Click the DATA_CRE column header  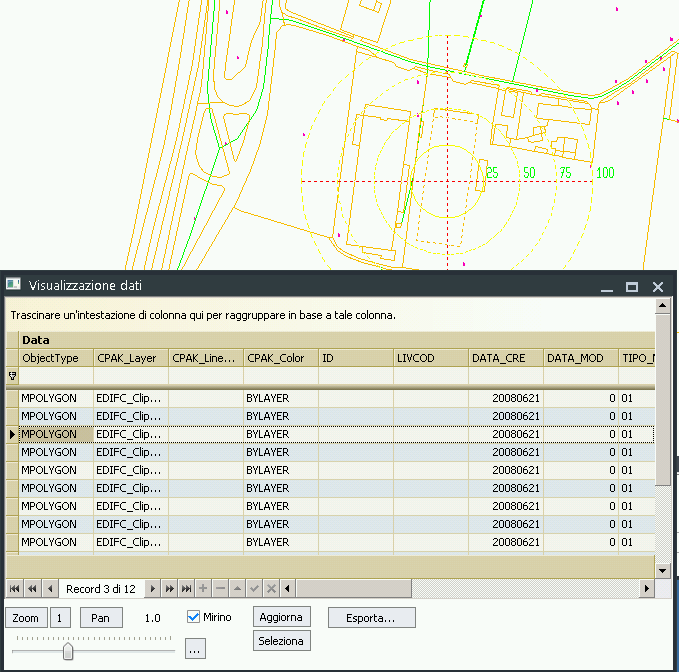(505, 357)
